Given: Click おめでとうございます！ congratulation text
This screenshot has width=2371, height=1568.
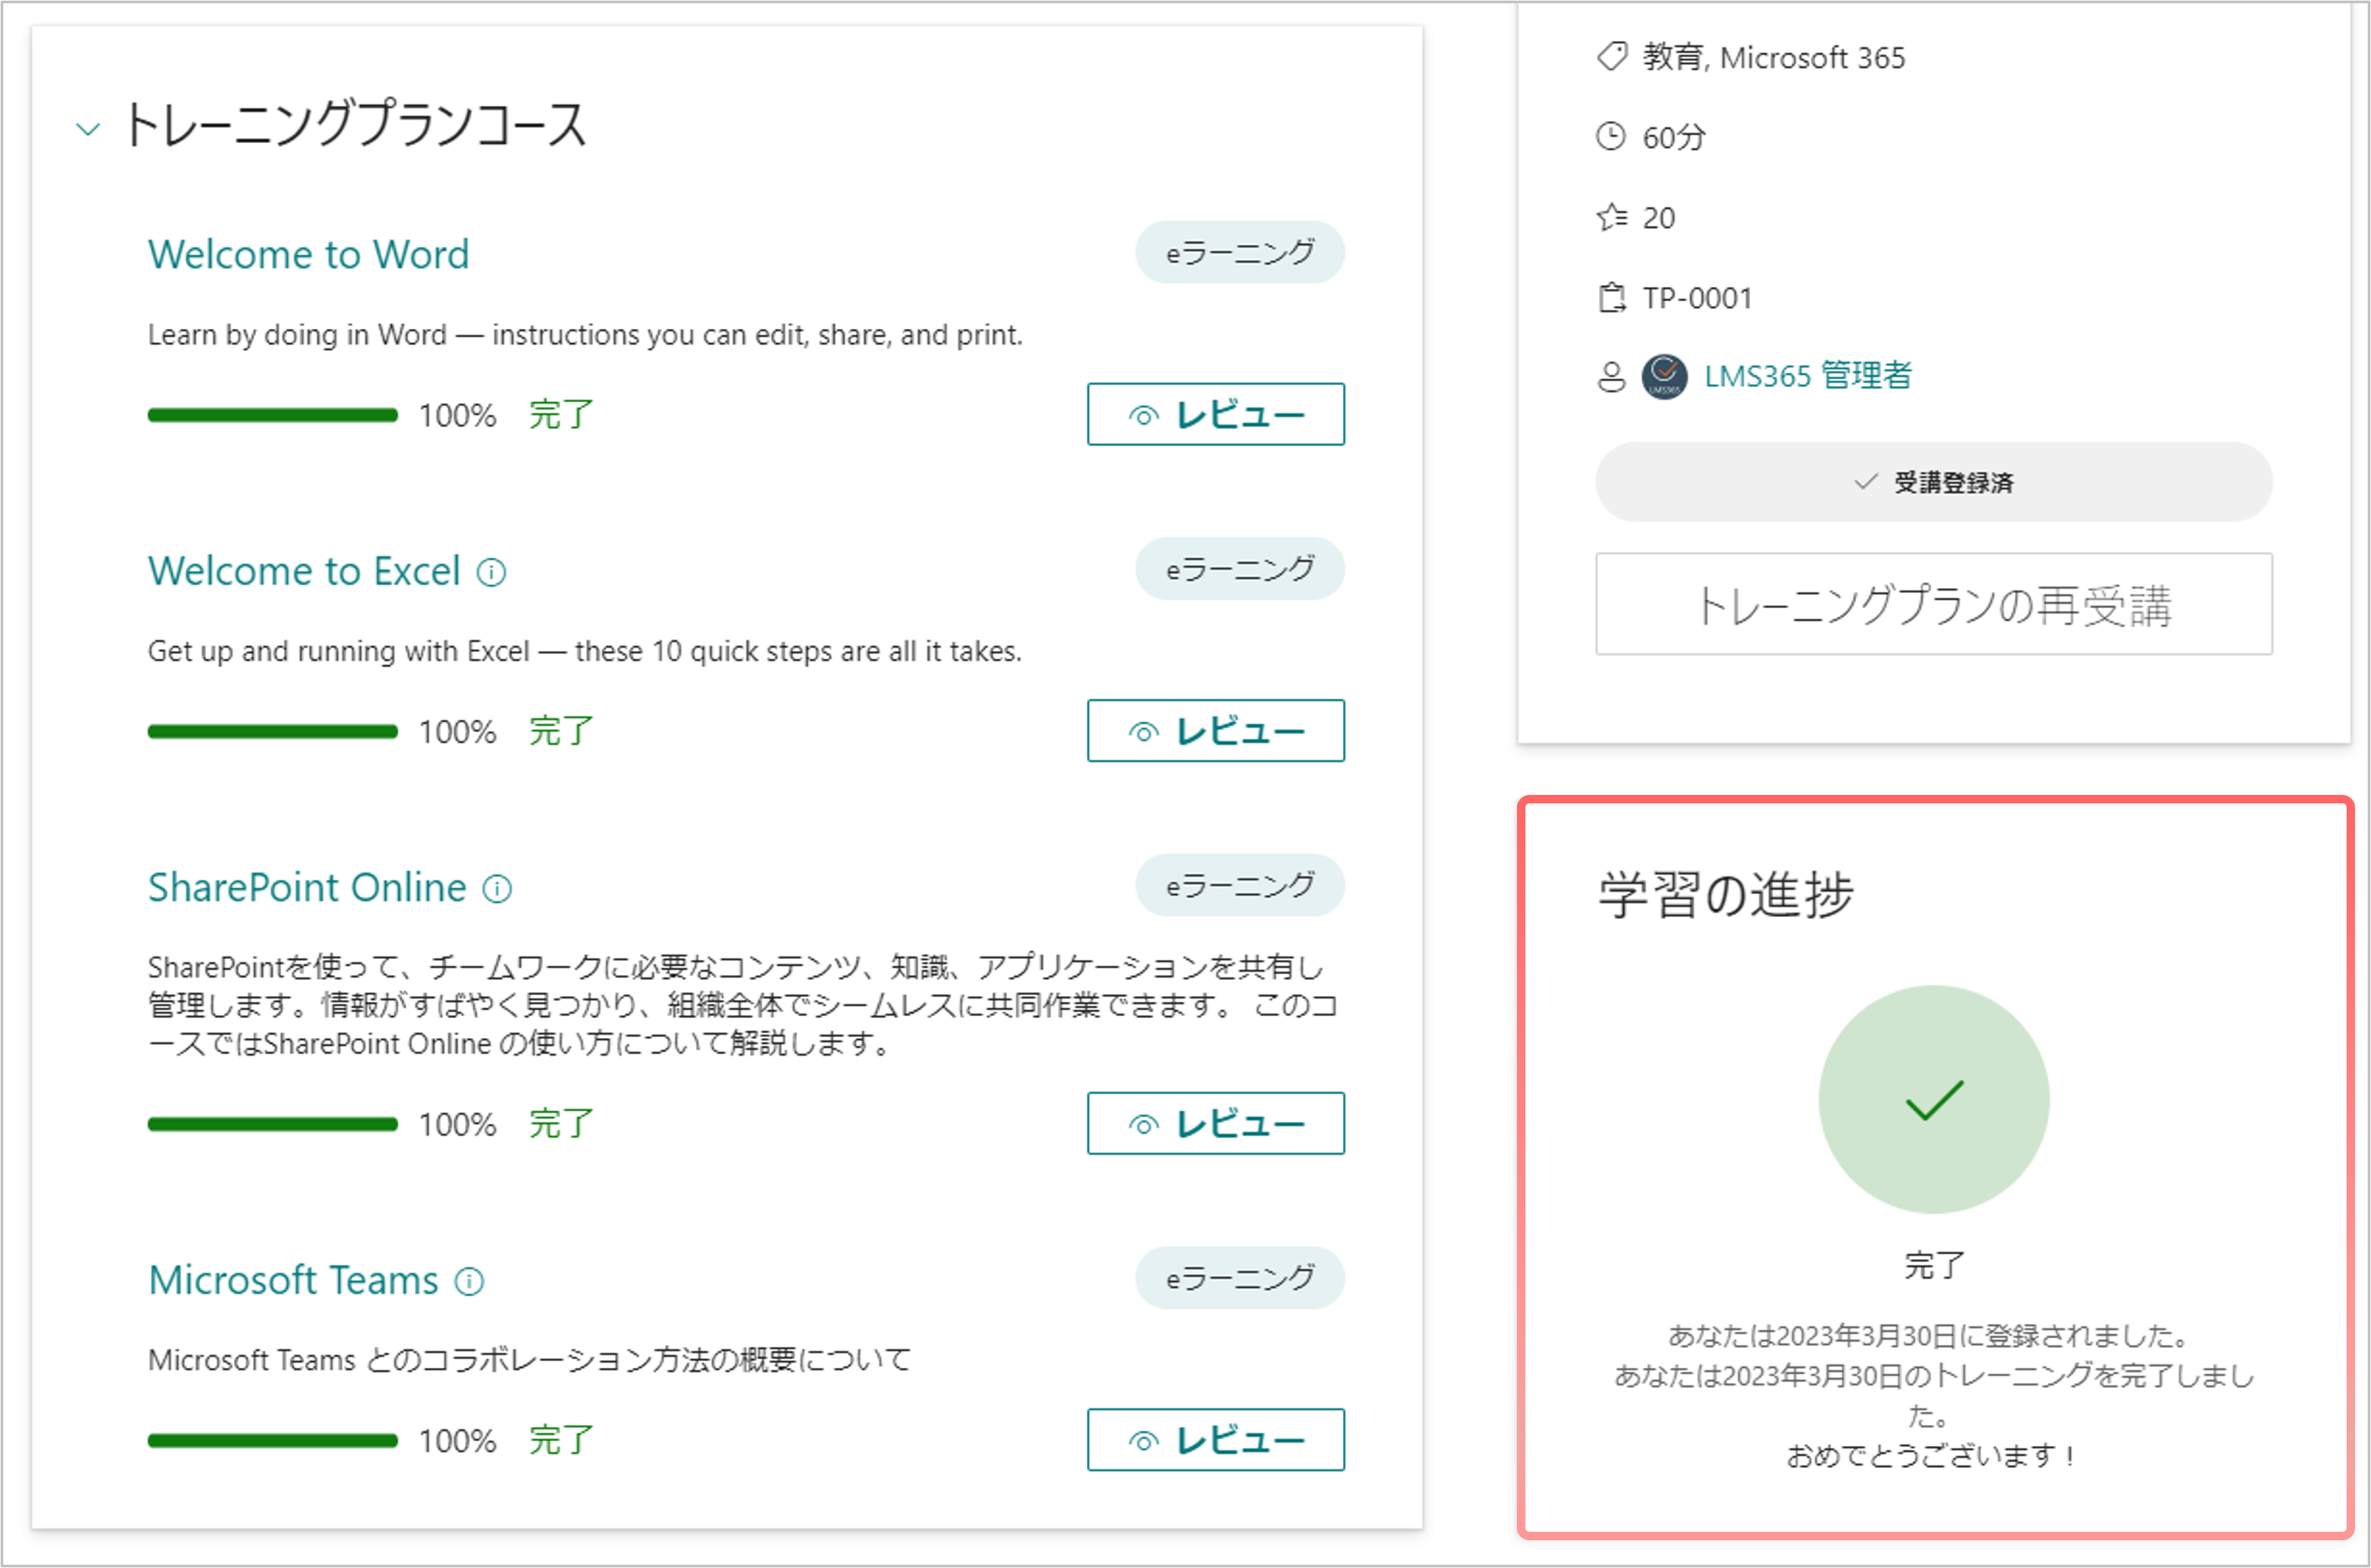Looking at the screenshot, I should 1933,1455.
